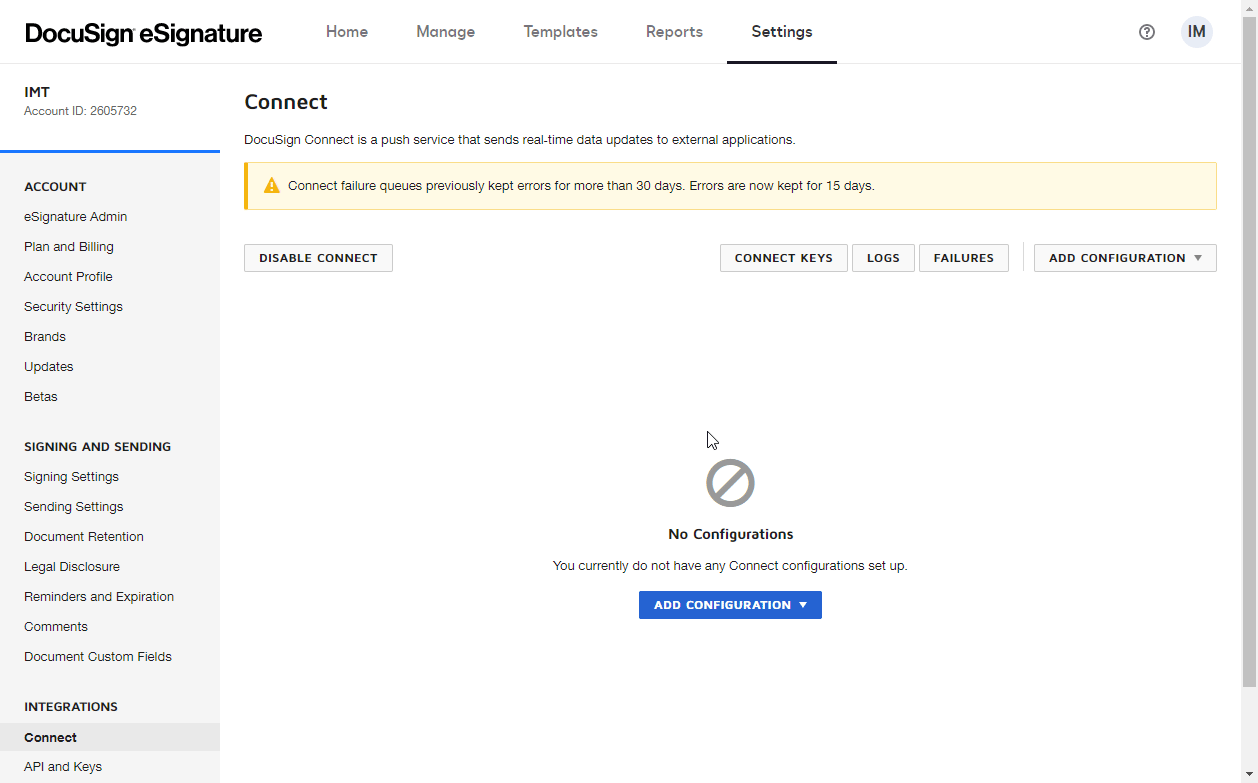Click the Account ID: 2605732 text
Screen dimensions: 1258x783
click(80, 111)
